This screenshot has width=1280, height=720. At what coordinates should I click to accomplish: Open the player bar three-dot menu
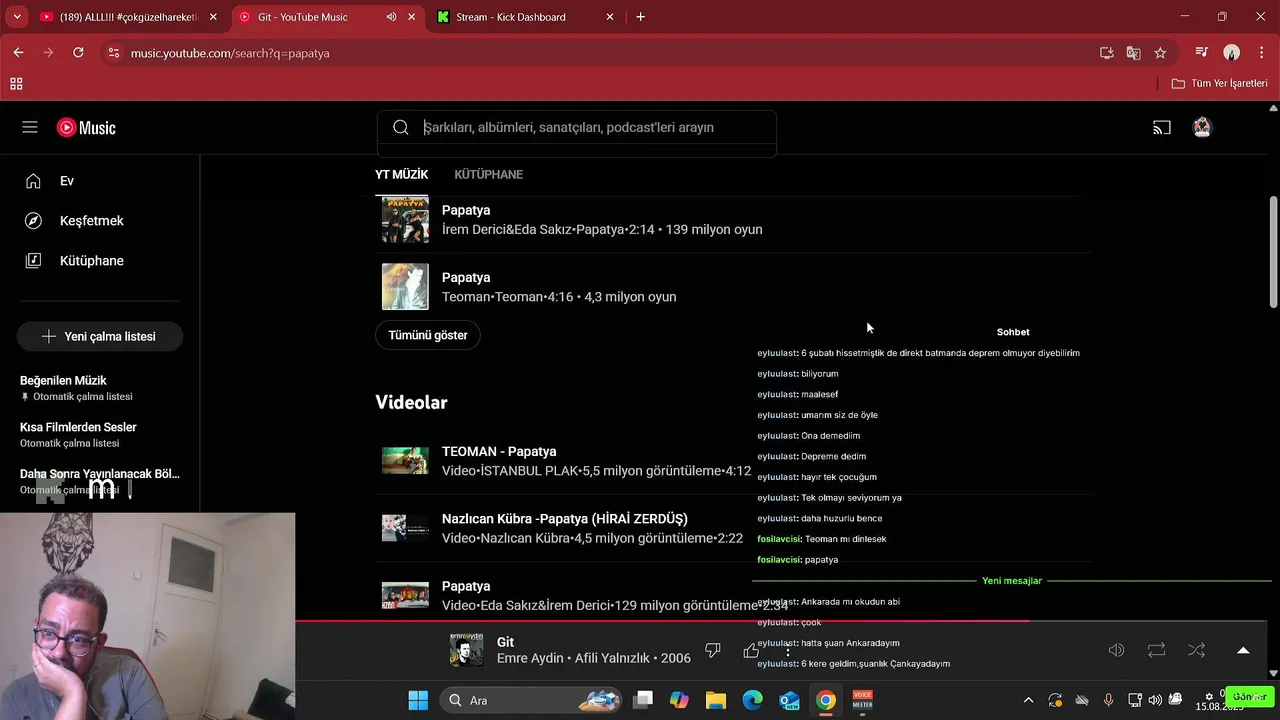(788, 651)
